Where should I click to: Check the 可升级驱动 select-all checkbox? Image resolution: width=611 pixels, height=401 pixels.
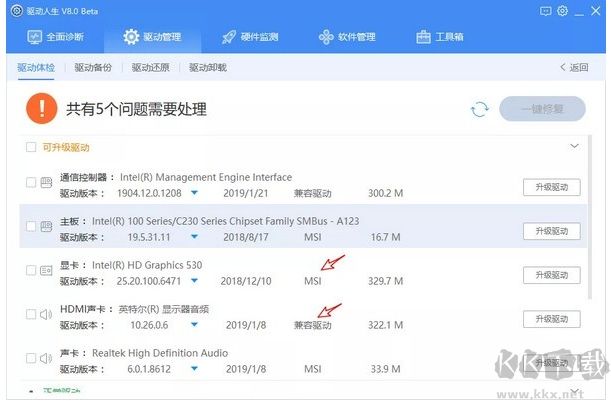pyautogui.click(x=31, y=147)
